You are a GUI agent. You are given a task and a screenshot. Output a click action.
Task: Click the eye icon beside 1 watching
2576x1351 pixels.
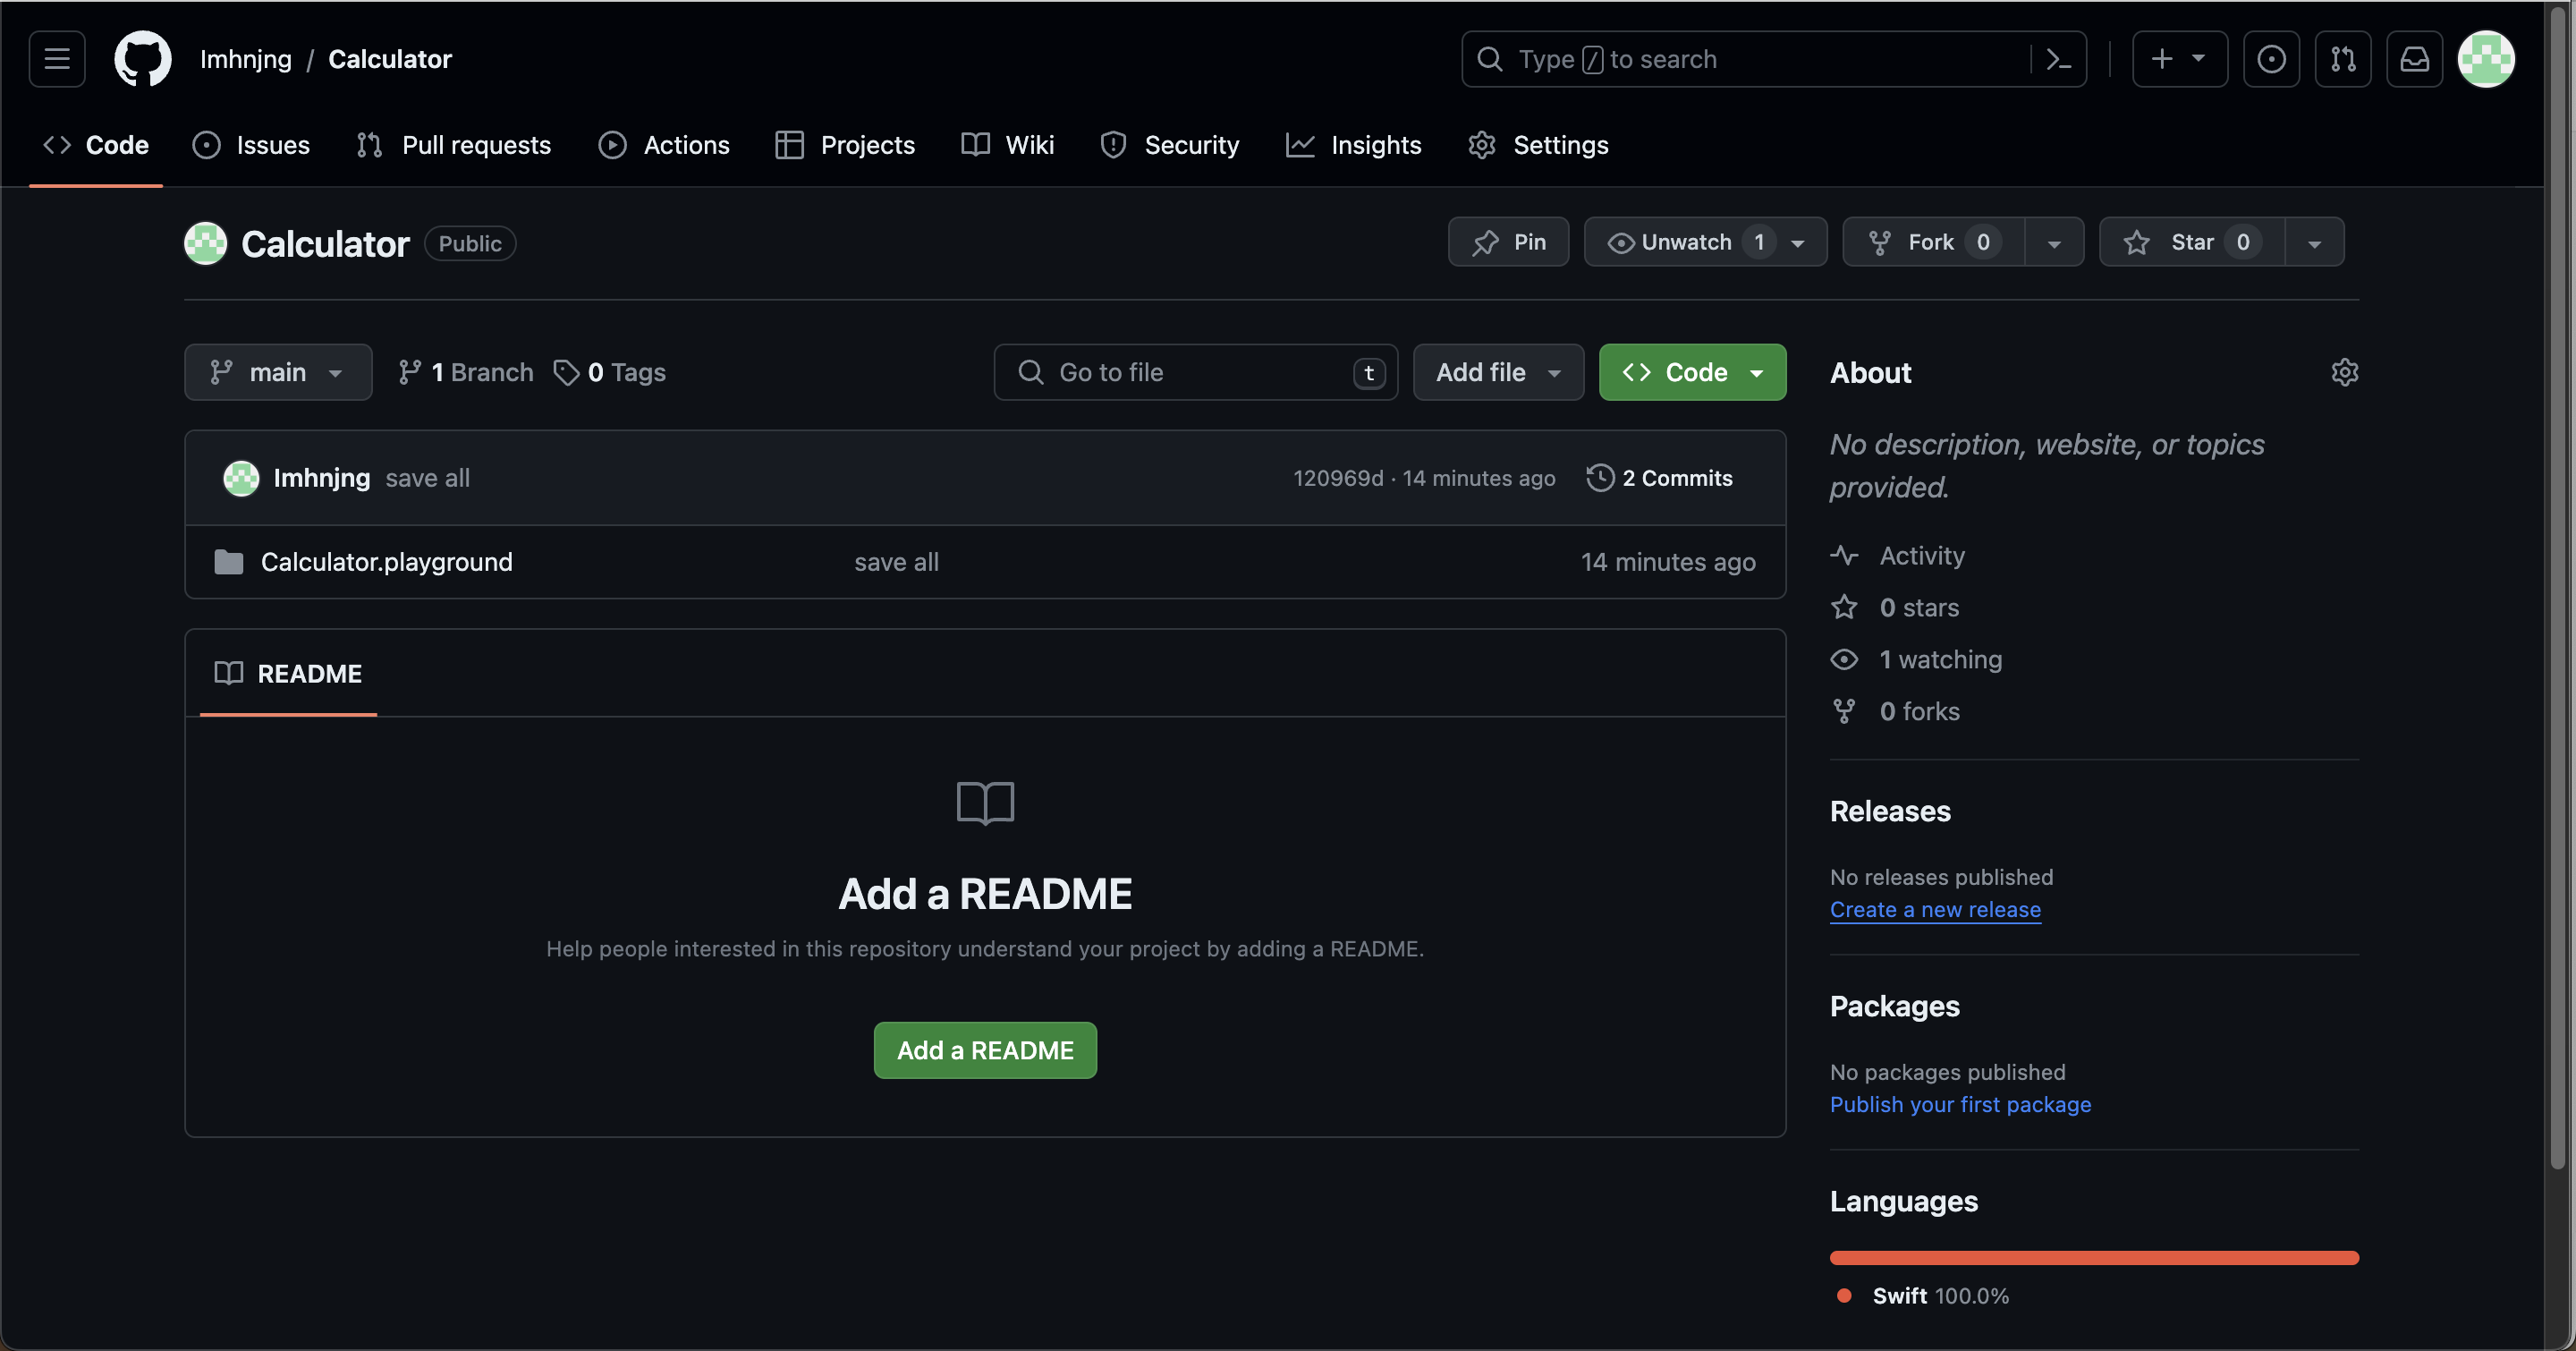[1844, 659]
